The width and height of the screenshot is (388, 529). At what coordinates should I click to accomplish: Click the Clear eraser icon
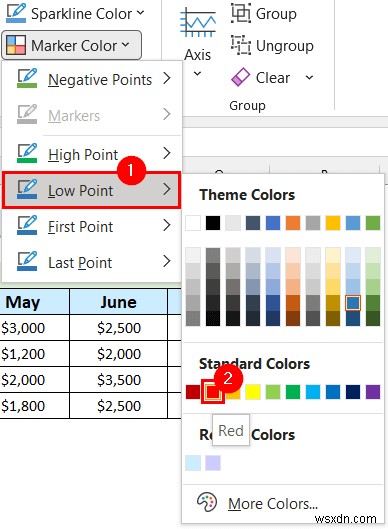pos(240,77)
